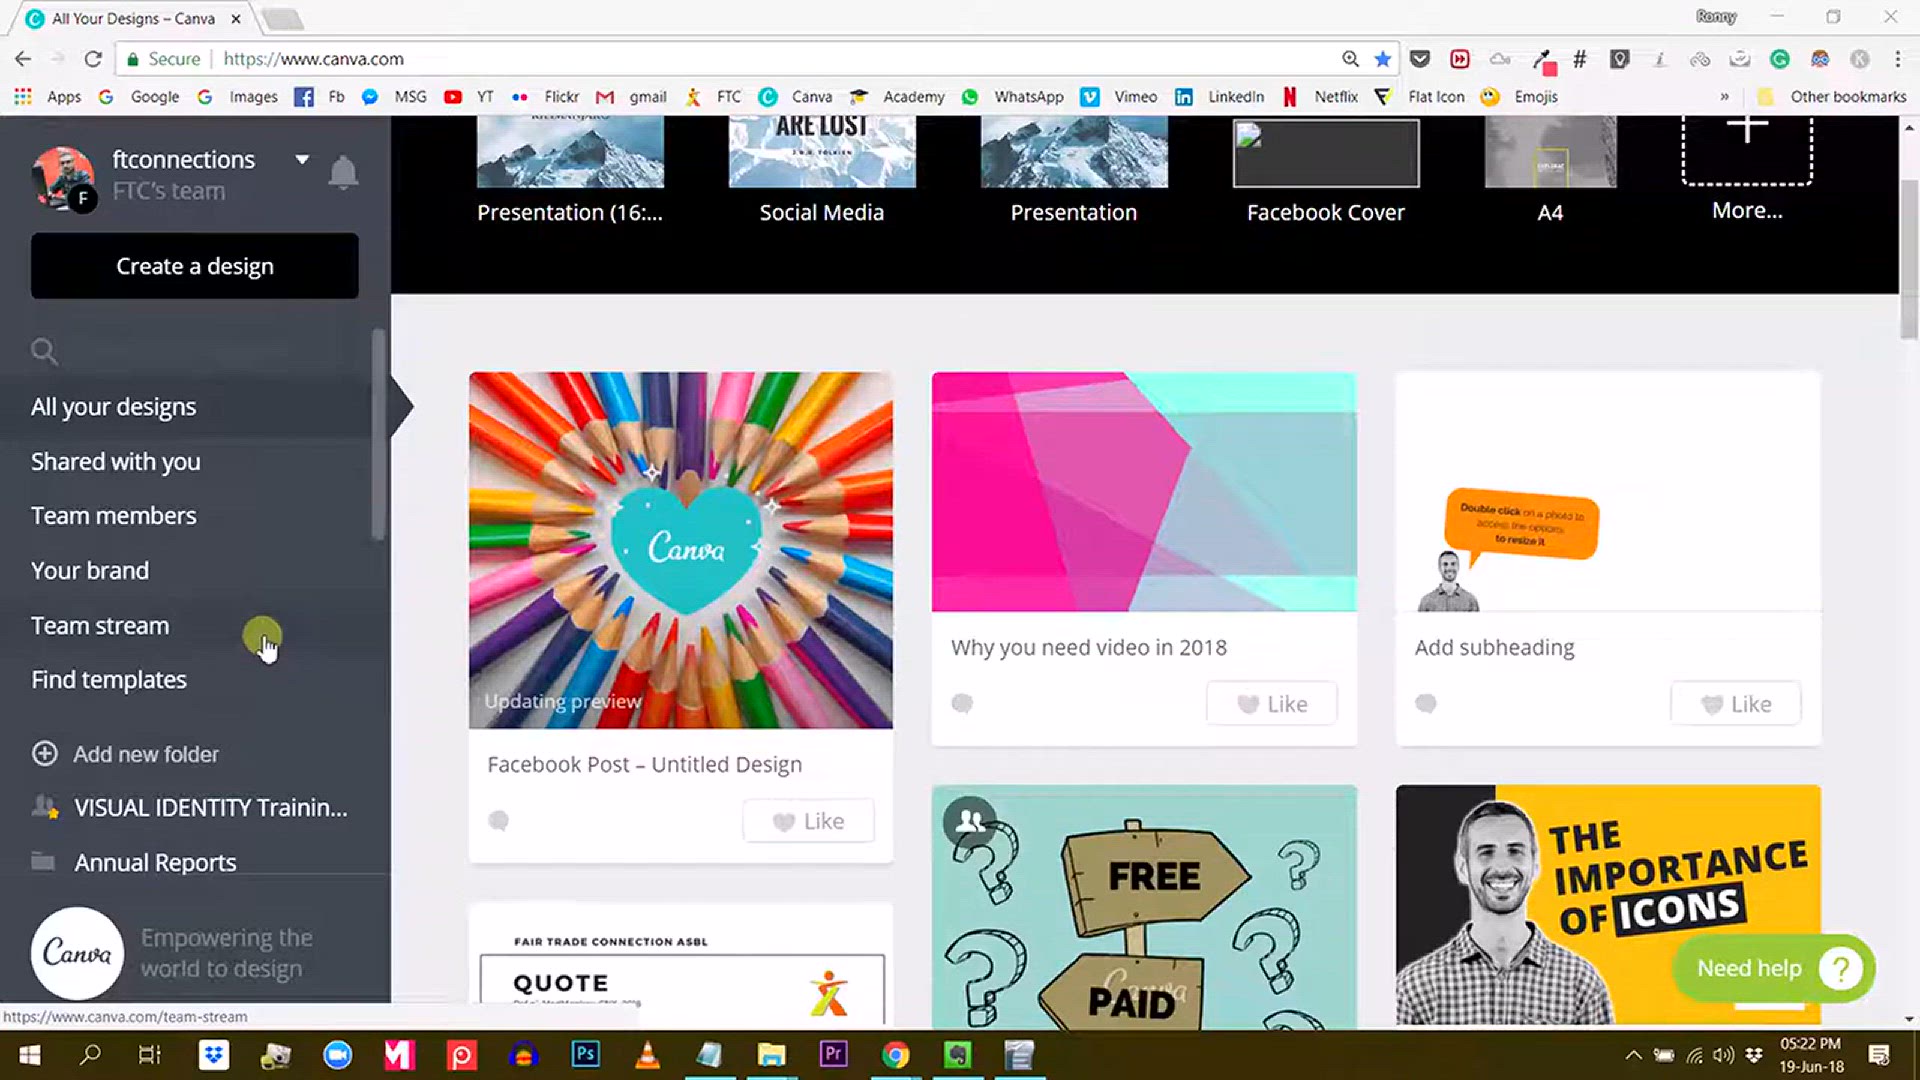
Task: Open the Why you need video design
Action: point(1144,492)
